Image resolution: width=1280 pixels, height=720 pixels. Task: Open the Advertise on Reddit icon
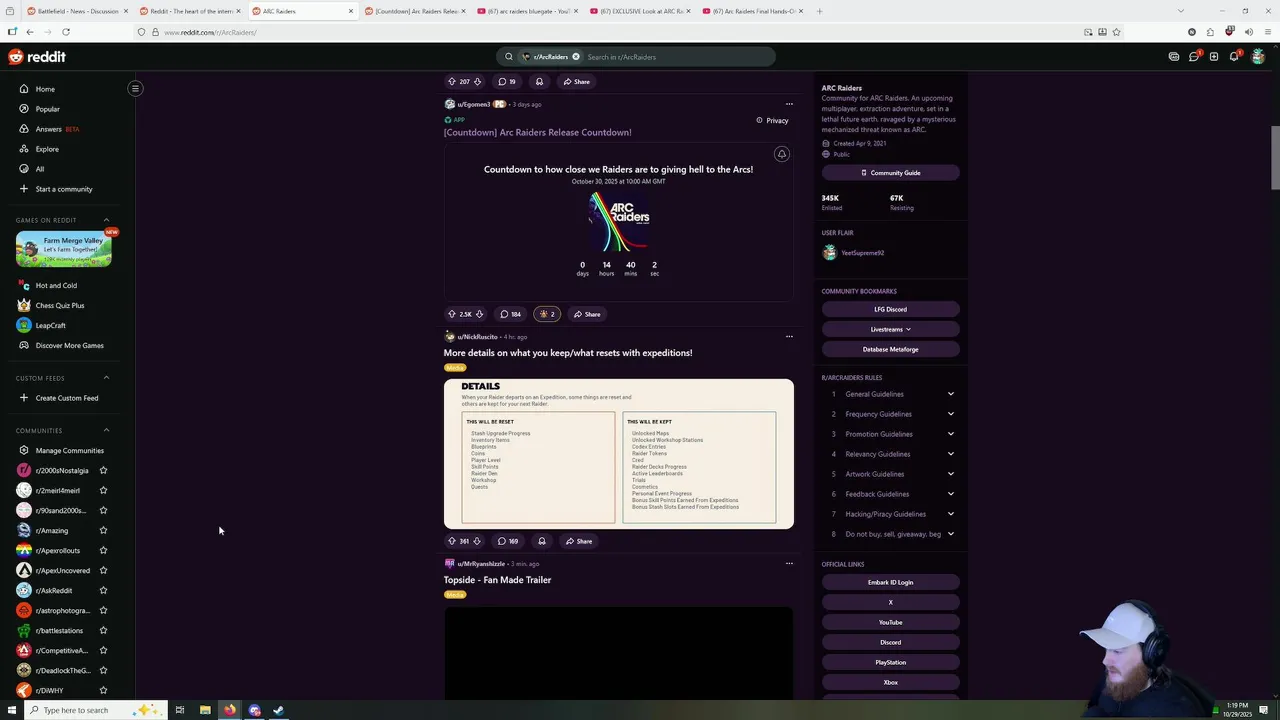tap(1174, 57)
